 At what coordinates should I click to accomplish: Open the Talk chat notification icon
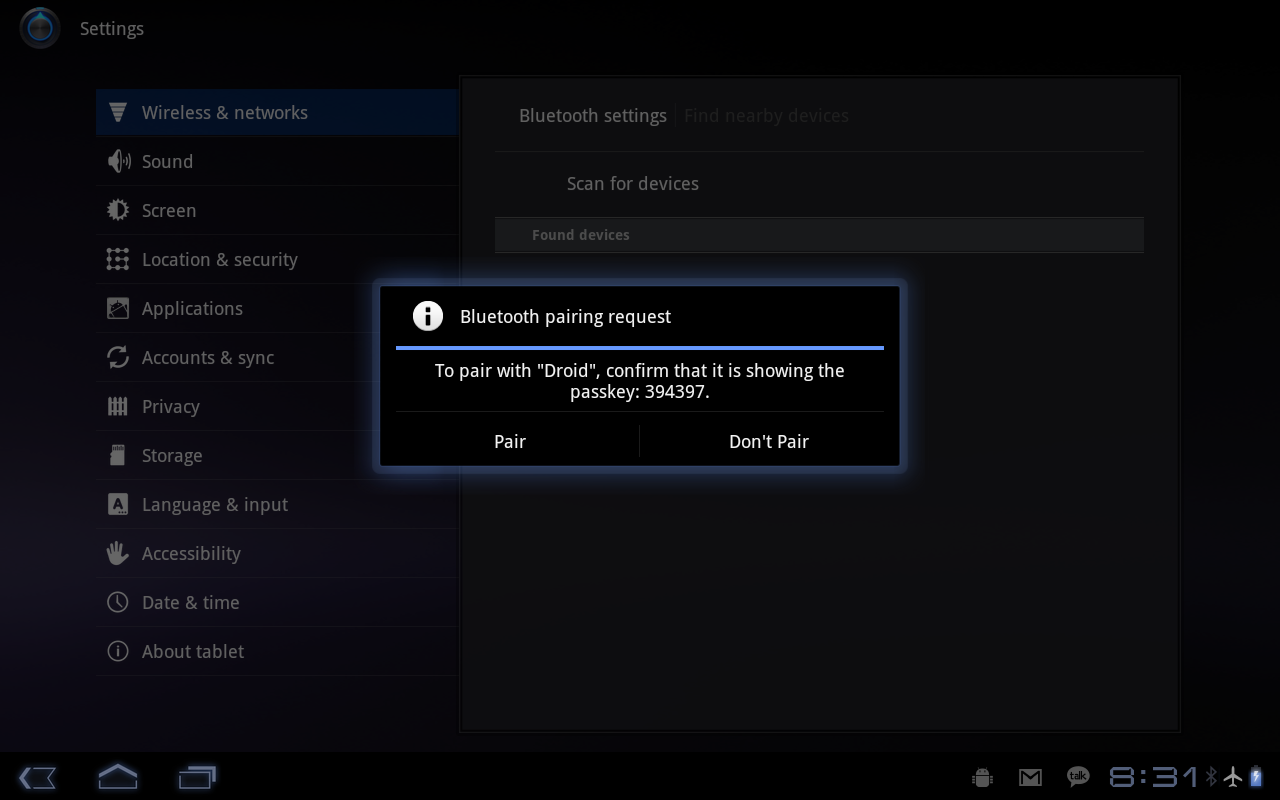pos(1078,776)
